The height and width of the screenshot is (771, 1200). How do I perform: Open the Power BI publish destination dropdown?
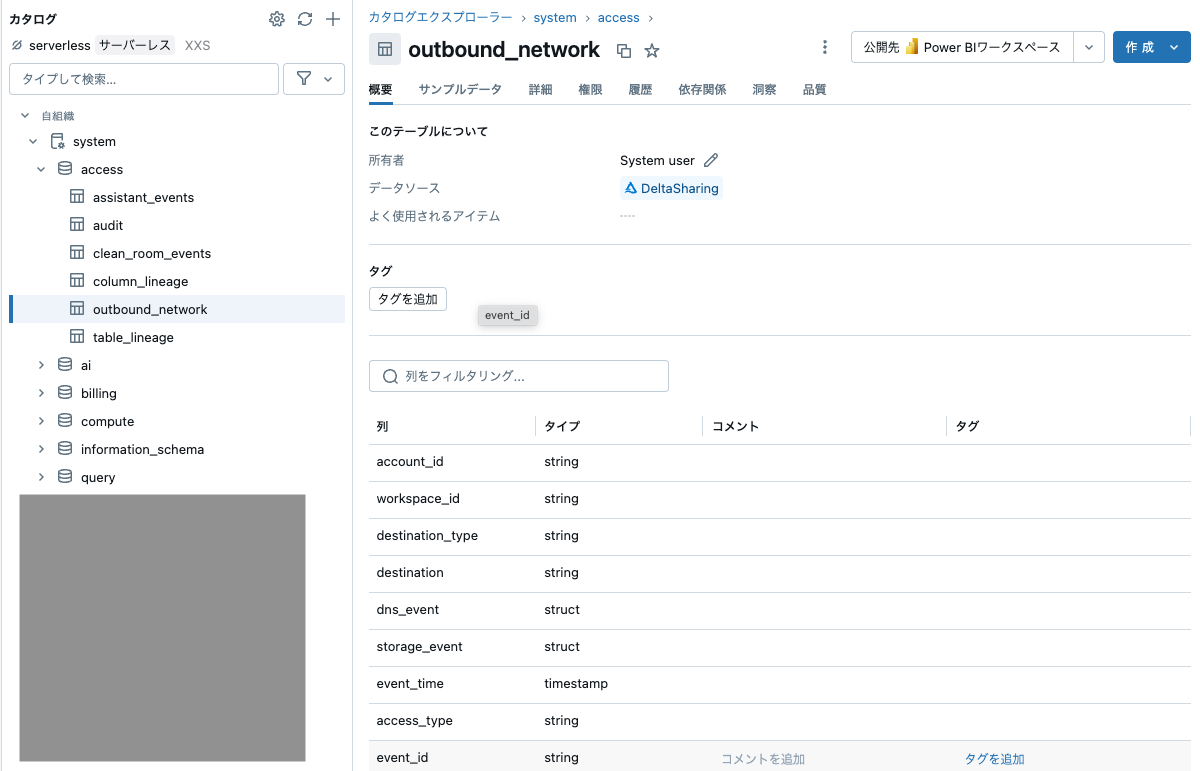pos(1089,46)
